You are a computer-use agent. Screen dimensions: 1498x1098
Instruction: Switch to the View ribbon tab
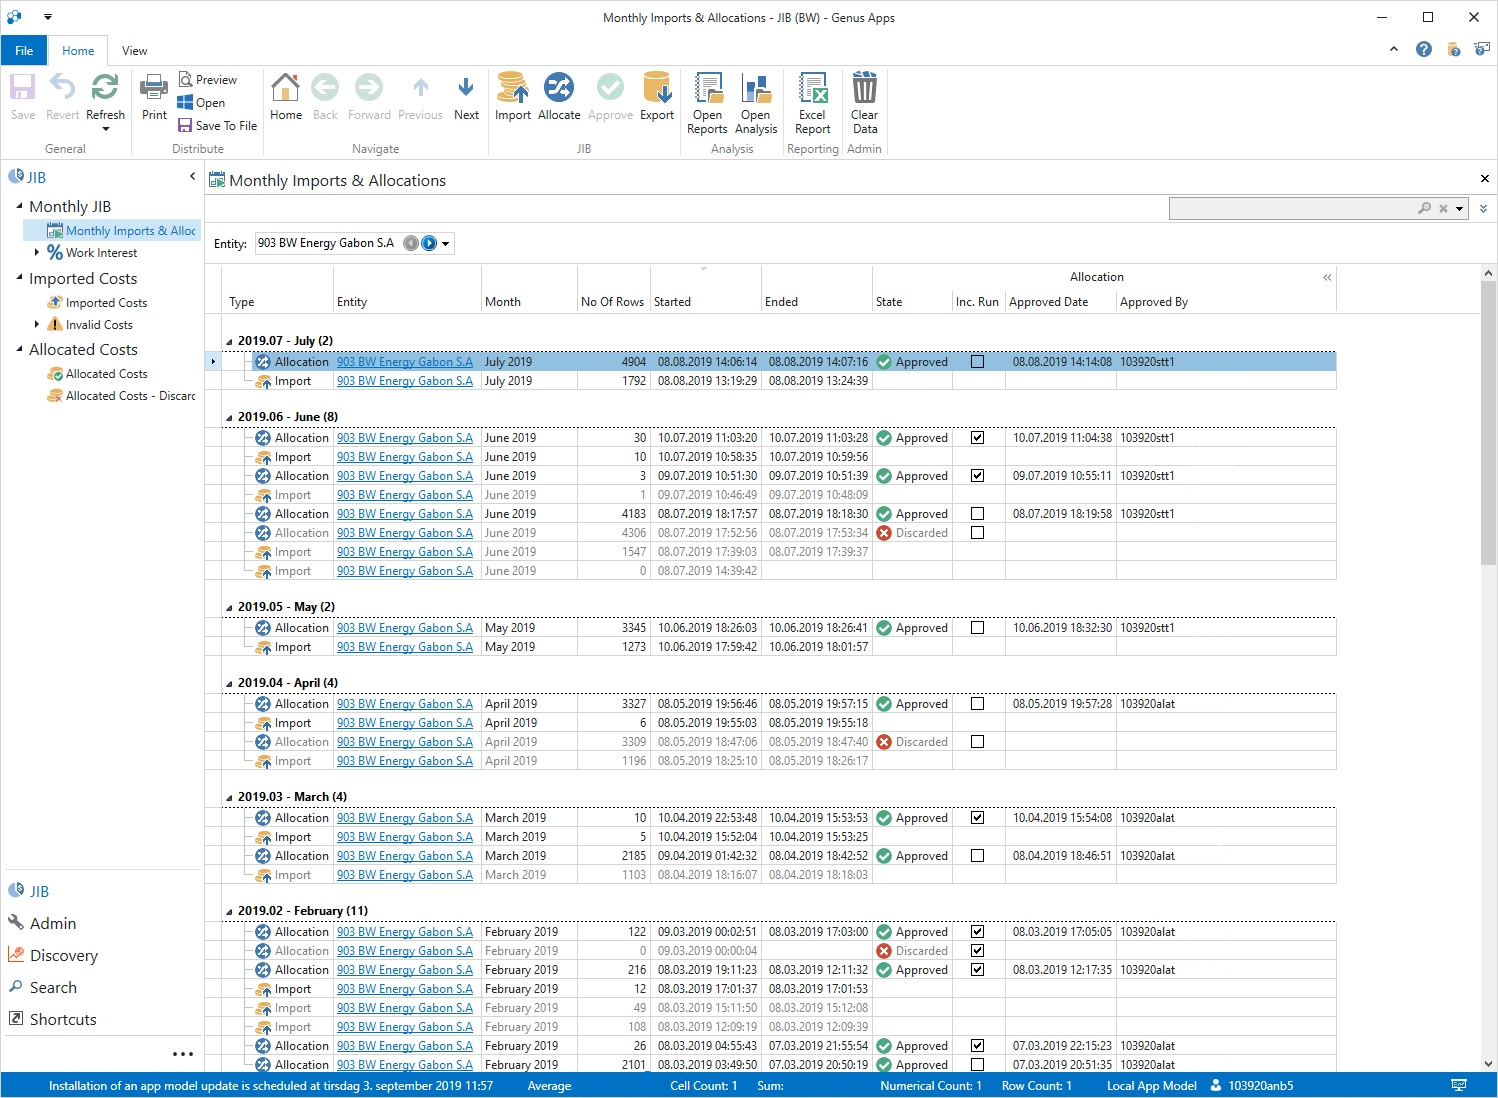(134, 51)
